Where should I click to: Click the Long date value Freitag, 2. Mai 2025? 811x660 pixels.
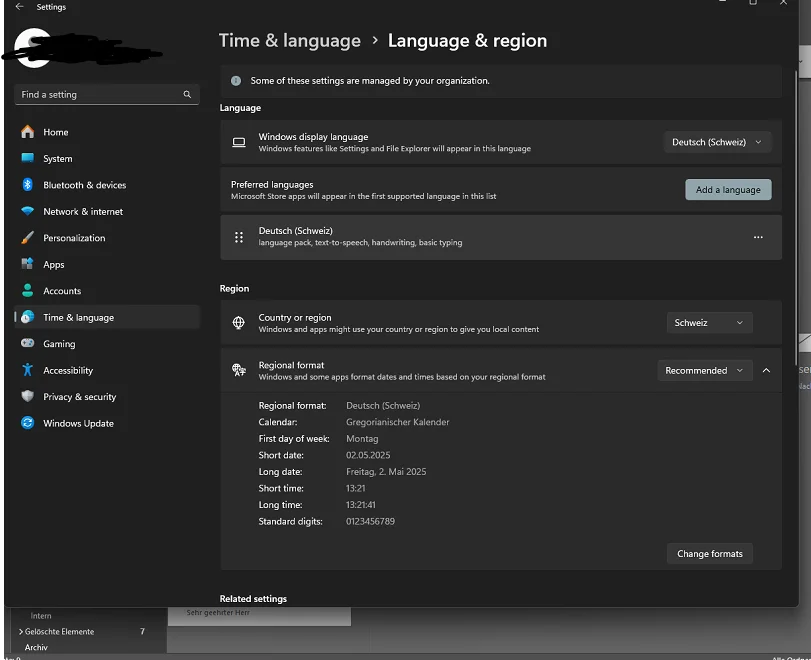(x=386, y=472)
